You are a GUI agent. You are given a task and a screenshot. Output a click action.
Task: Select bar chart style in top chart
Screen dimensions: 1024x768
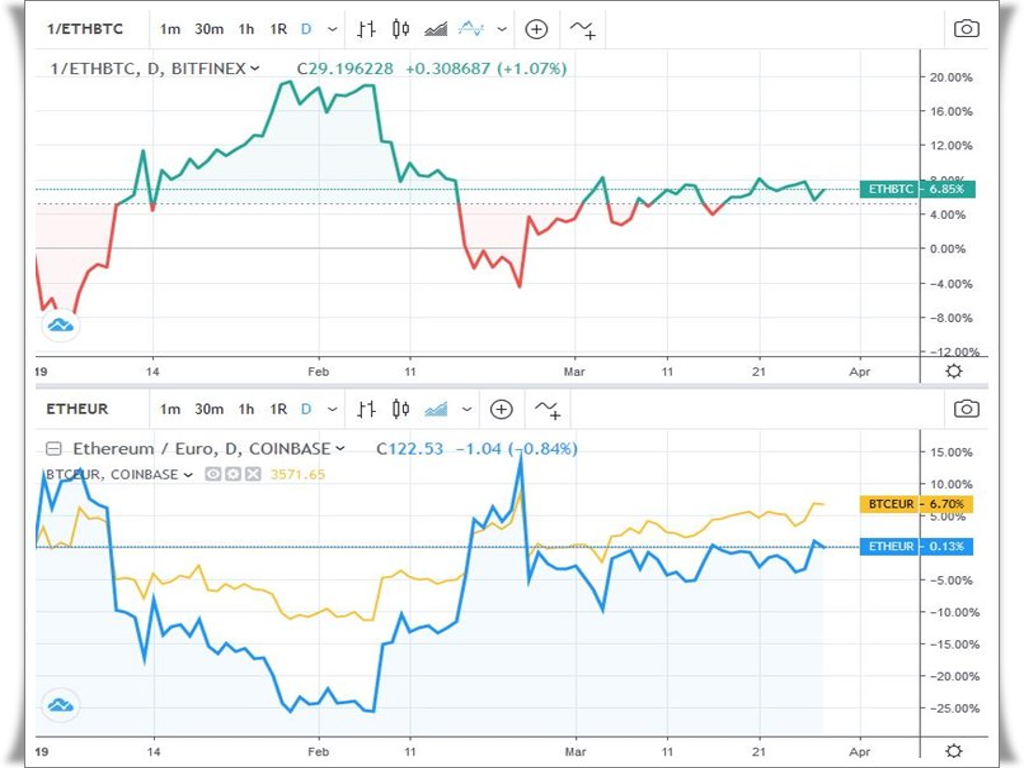tap(366, 29)
